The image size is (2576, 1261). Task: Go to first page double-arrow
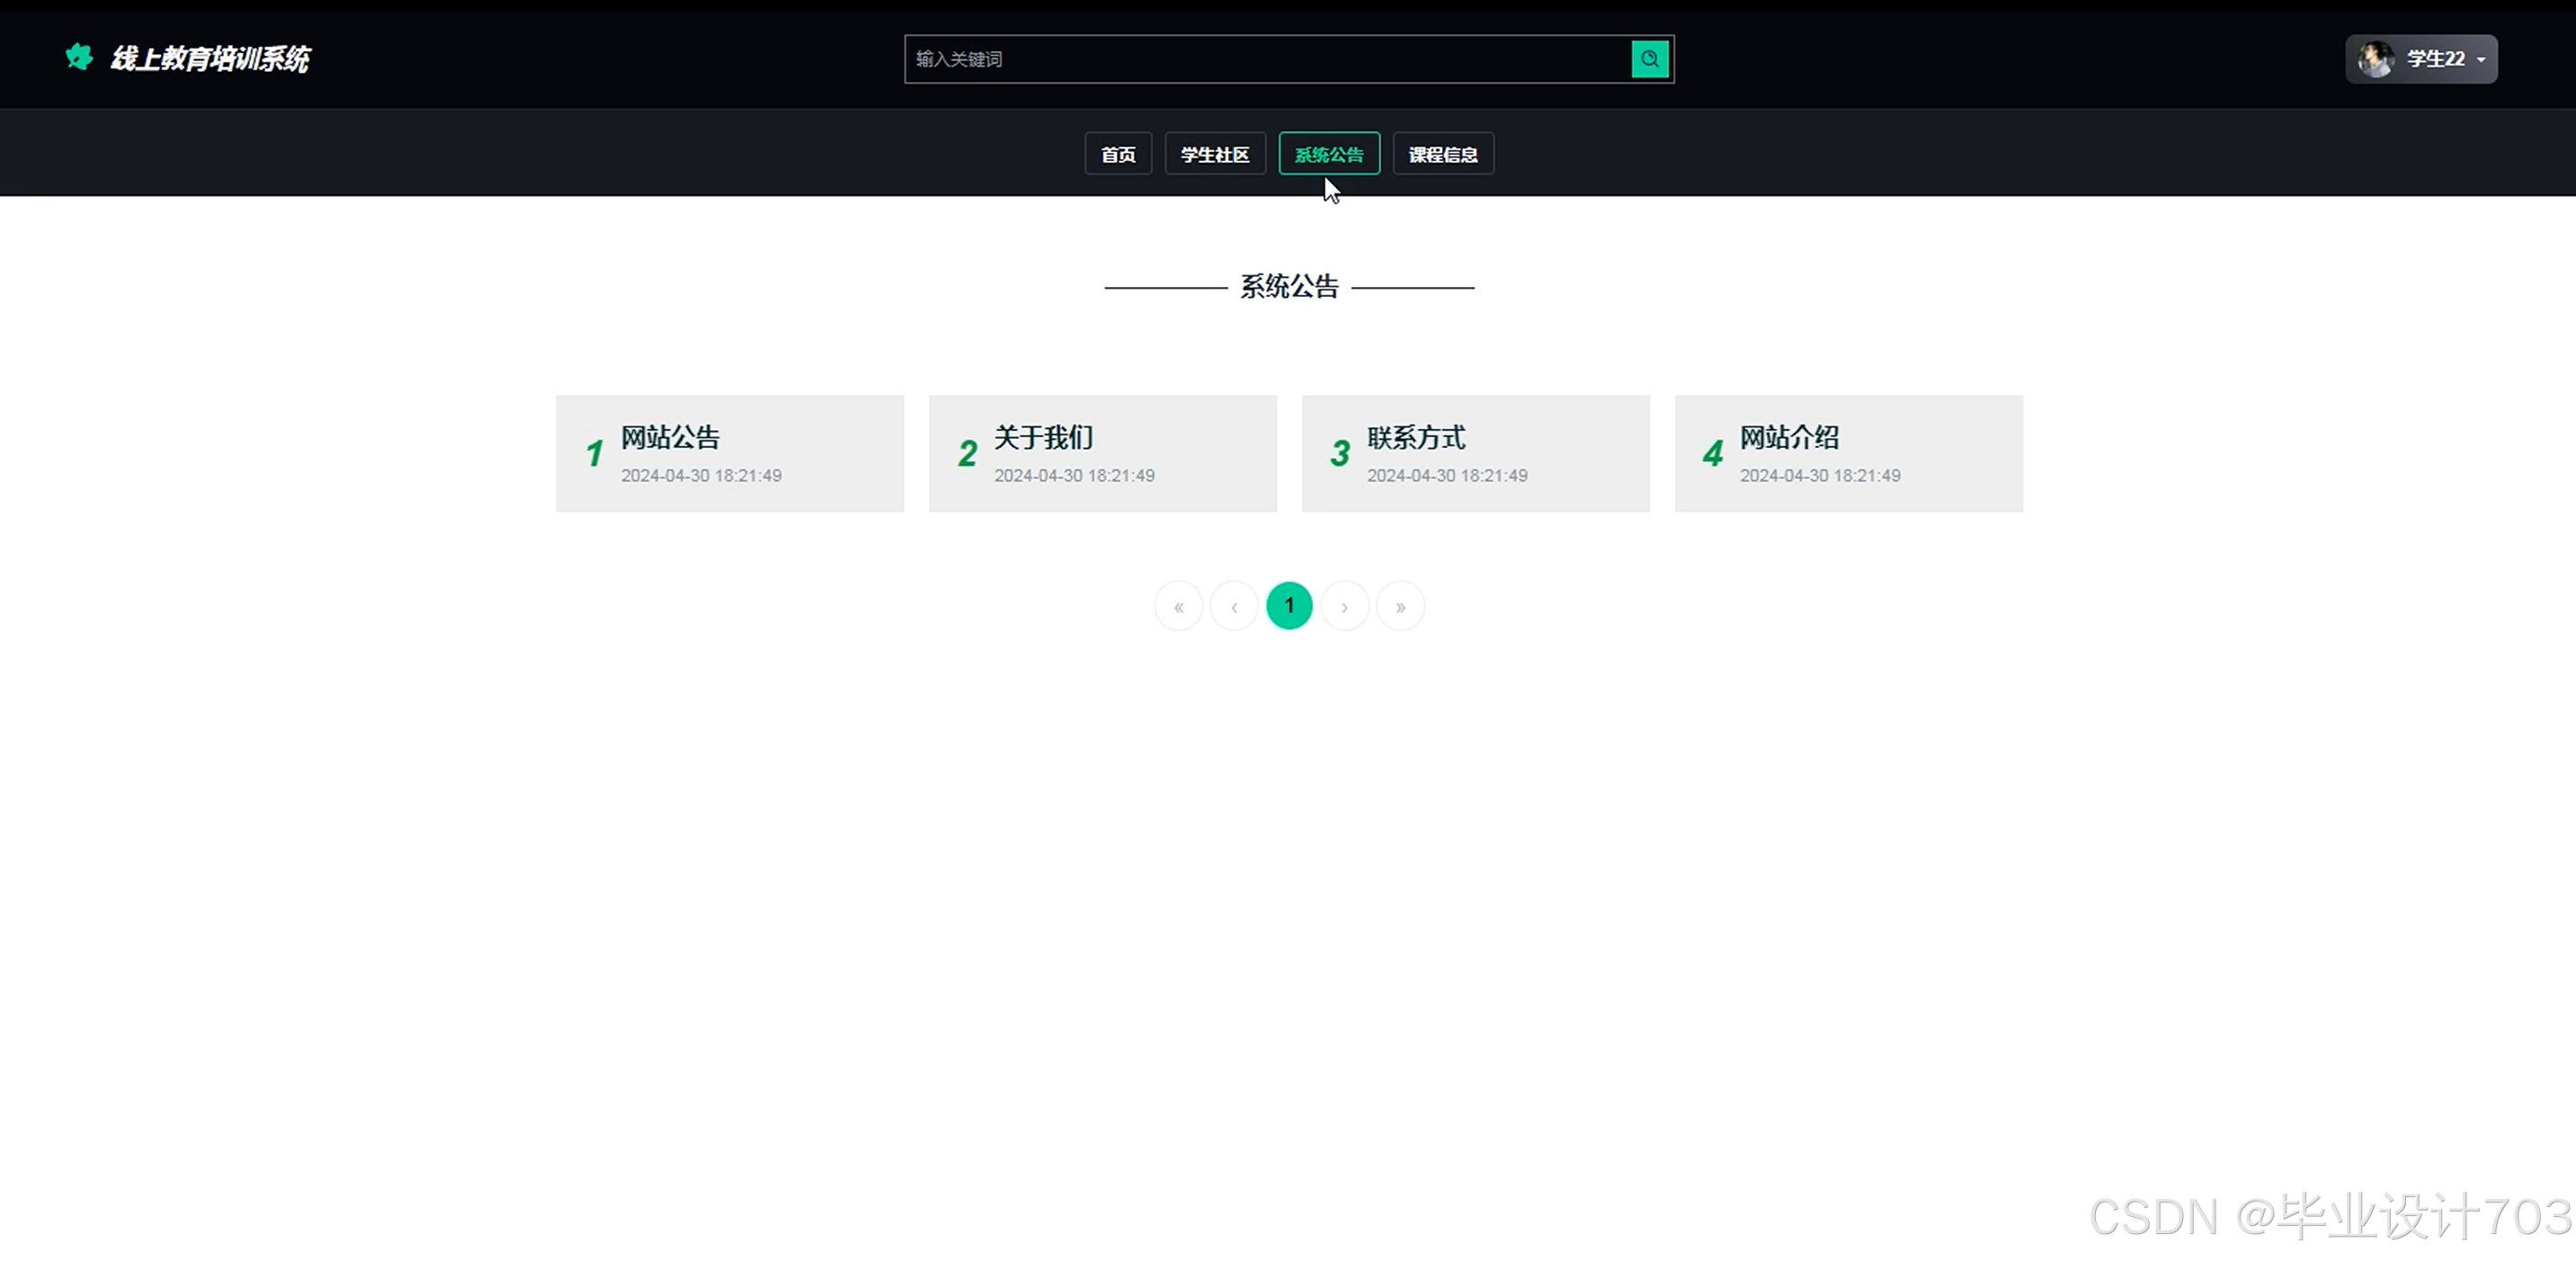(1178, 606)
